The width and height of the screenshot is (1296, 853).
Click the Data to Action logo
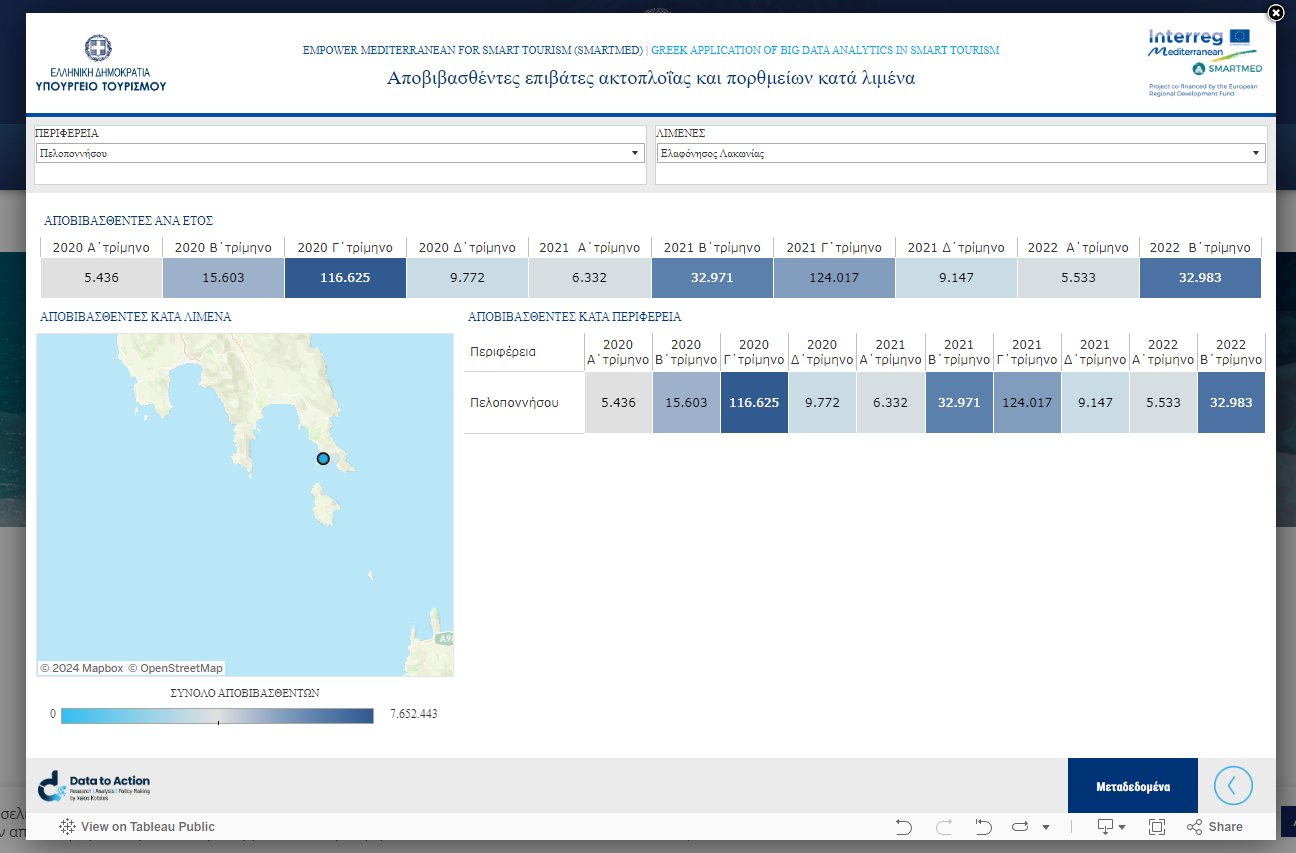coord(94,786)
